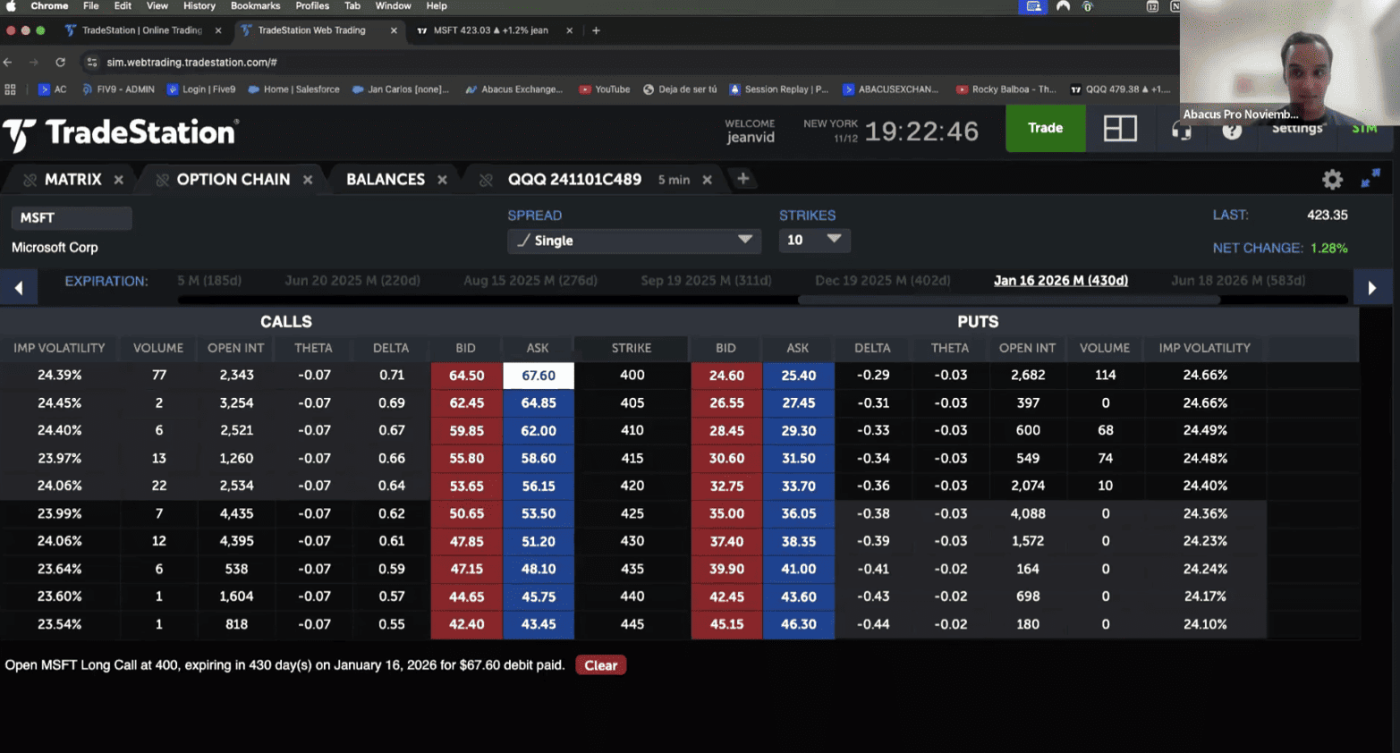
Task: Click the link icon on MATRIX tab
Action: pos(30,180)
